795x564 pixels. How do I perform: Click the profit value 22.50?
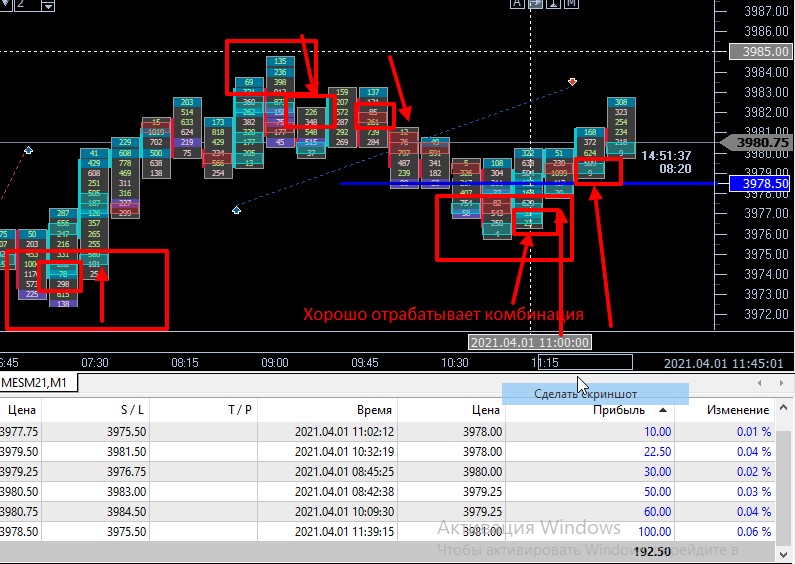657,451
